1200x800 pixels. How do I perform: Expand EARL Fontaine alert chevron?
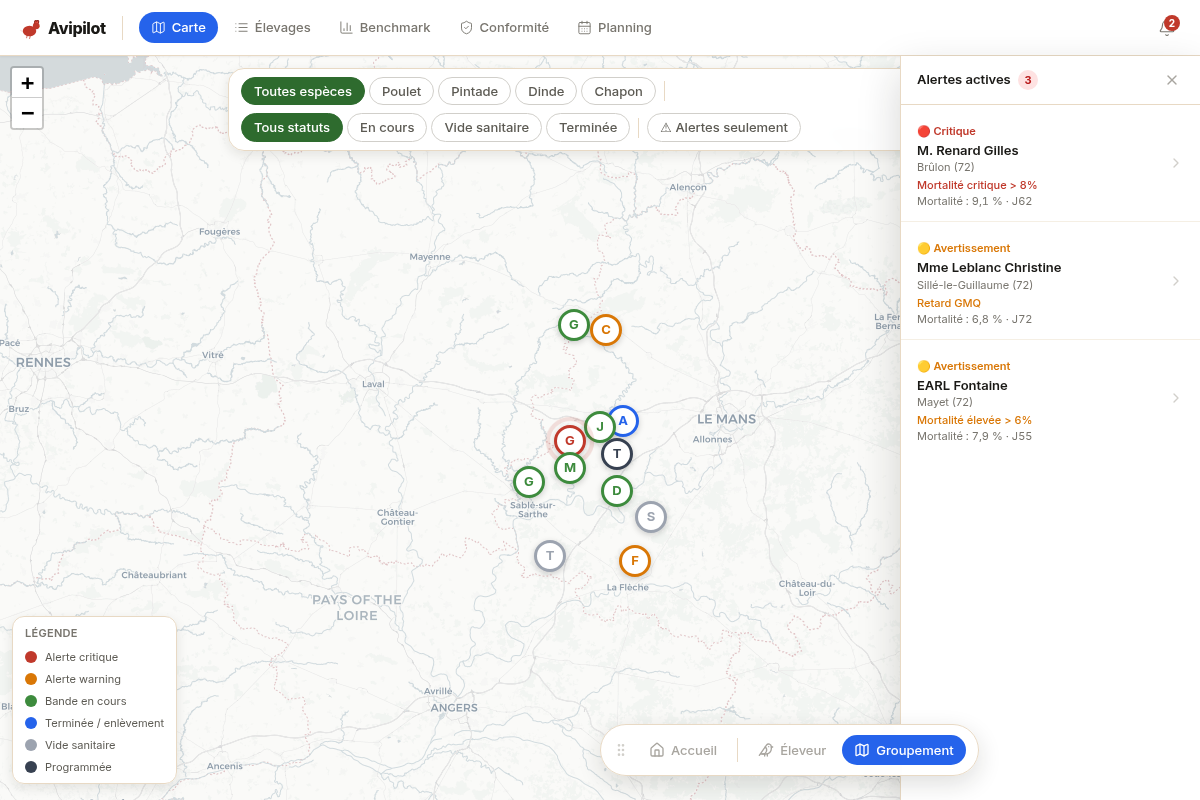coord(1176,398)
